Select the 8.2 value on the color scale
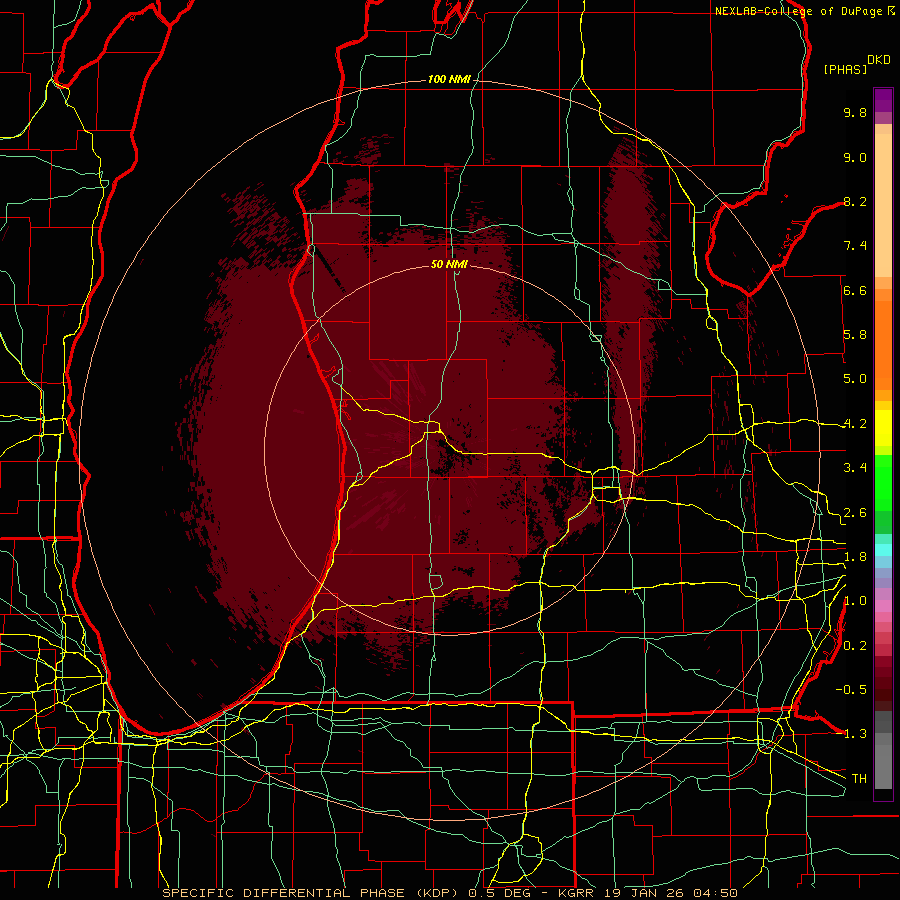 [x=855, y=201]
